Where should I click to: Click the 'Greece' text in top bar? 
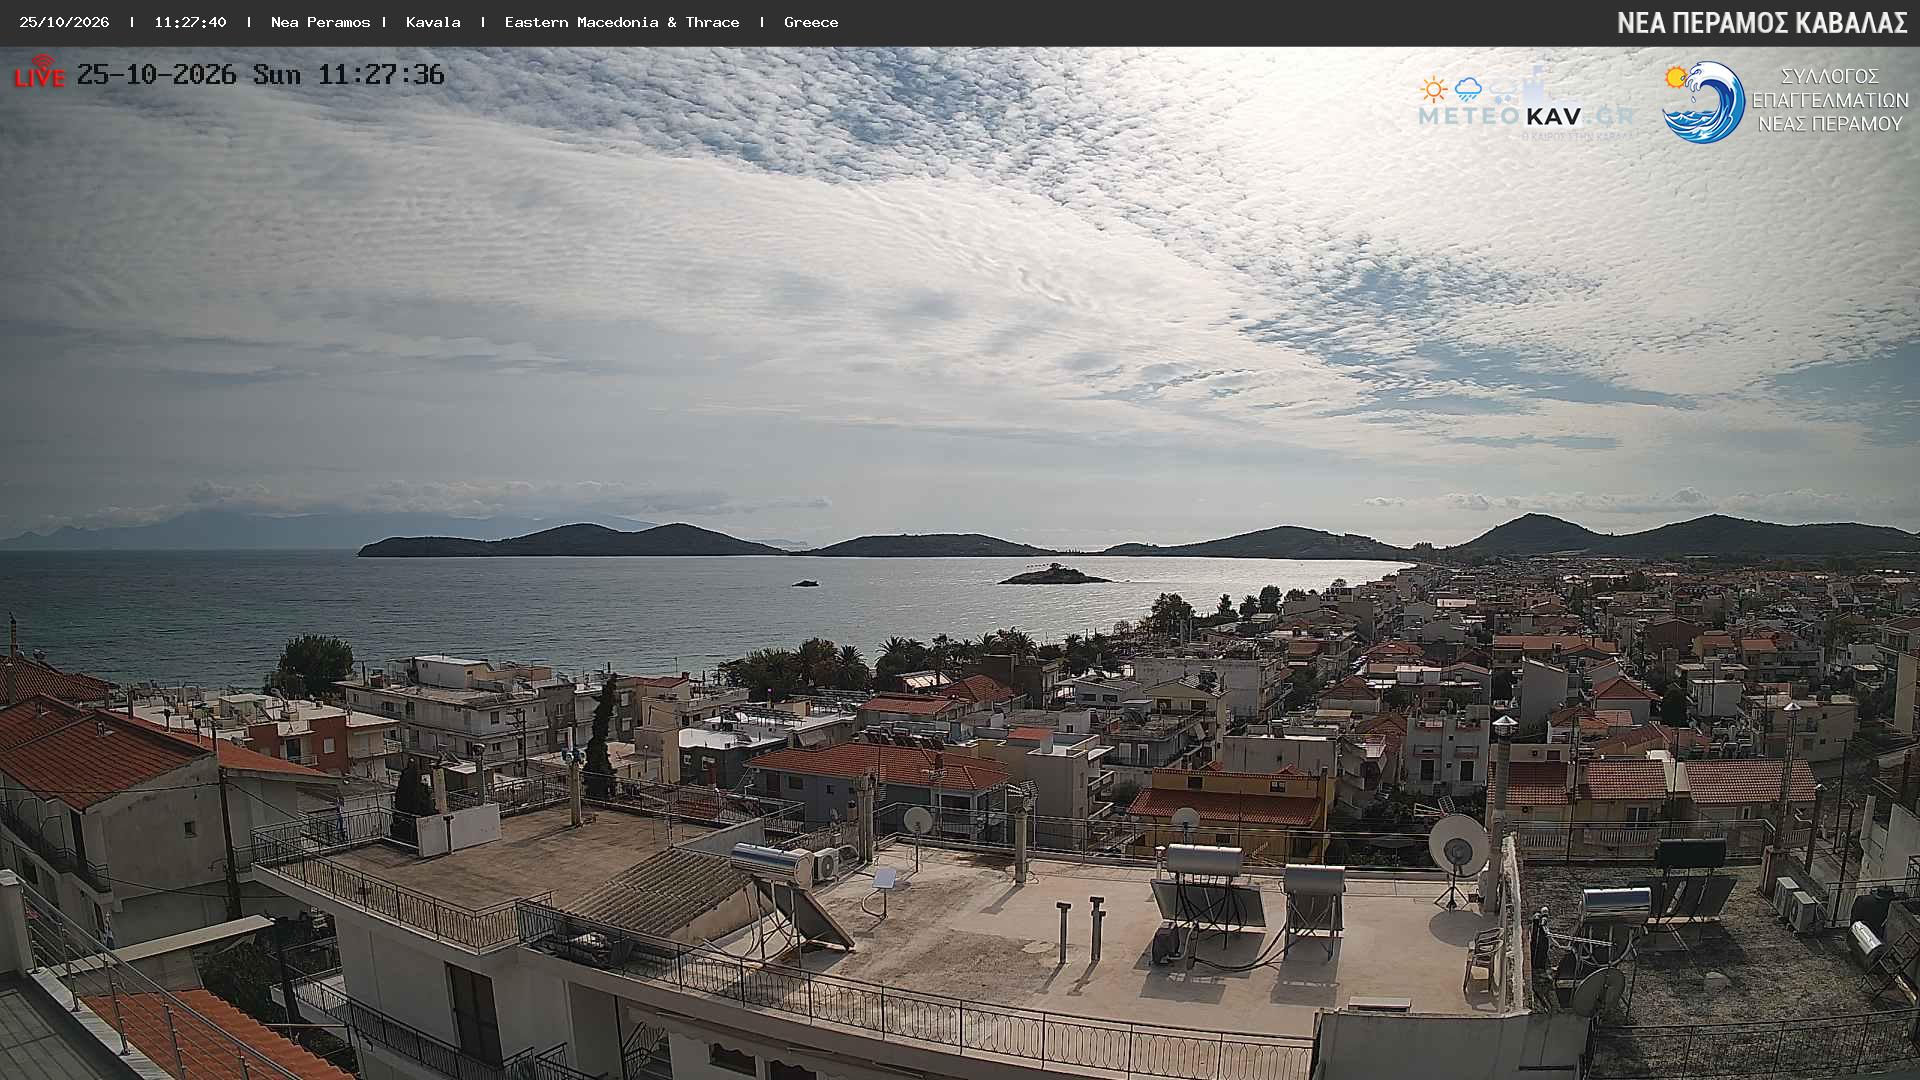[811, 22]
